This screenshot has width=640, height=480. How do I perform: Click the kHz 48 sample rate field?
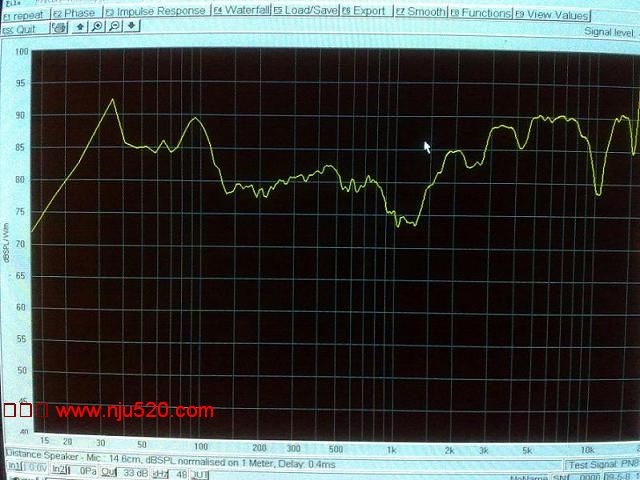coord(171,474)
